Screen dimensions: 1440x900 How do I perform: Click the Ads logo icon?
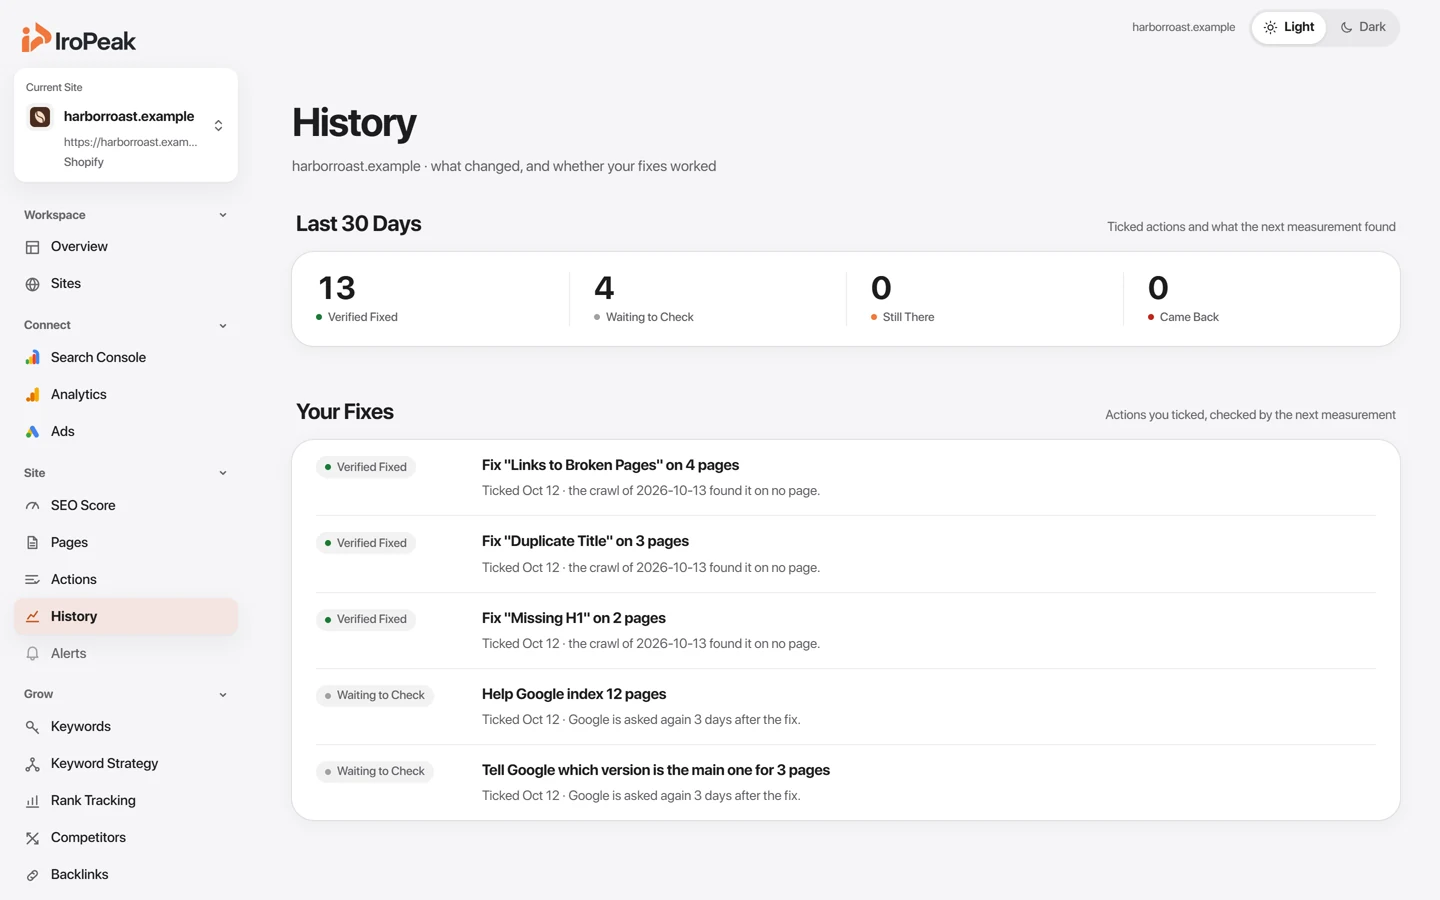(32, 432)
